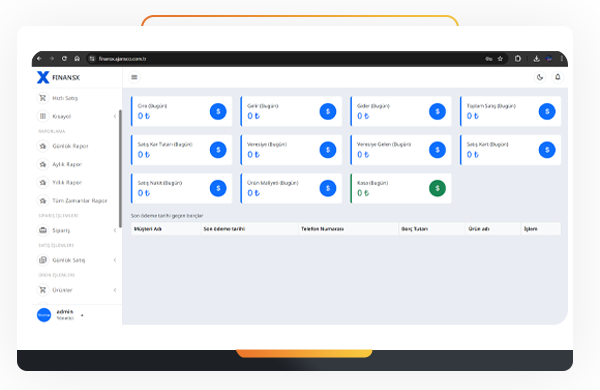Click dollar icon on Ürün Maliyeti card

[328, 188]
